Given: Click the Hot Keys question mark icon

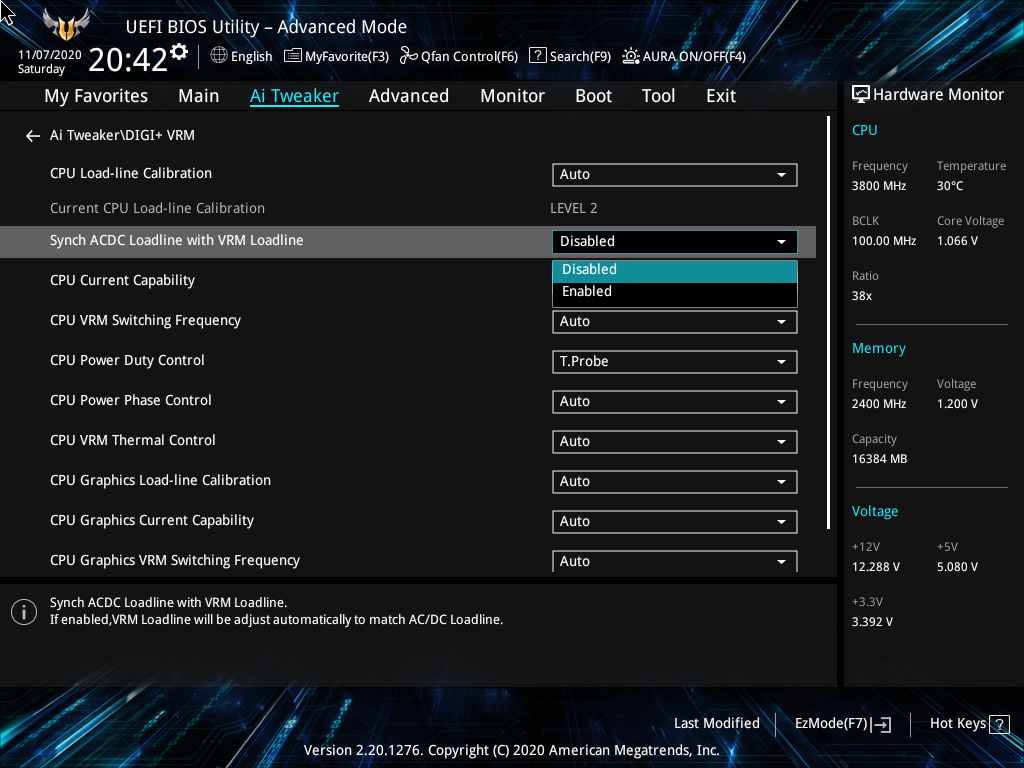Looking at the screenshot, I should click(x=999, y=724).
